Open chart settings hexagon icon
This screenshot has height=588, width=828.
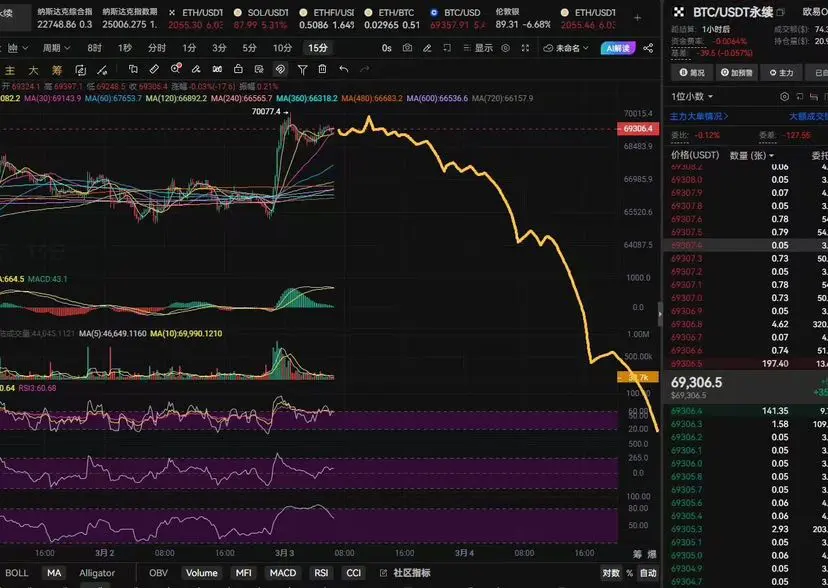tap(505, 48)
